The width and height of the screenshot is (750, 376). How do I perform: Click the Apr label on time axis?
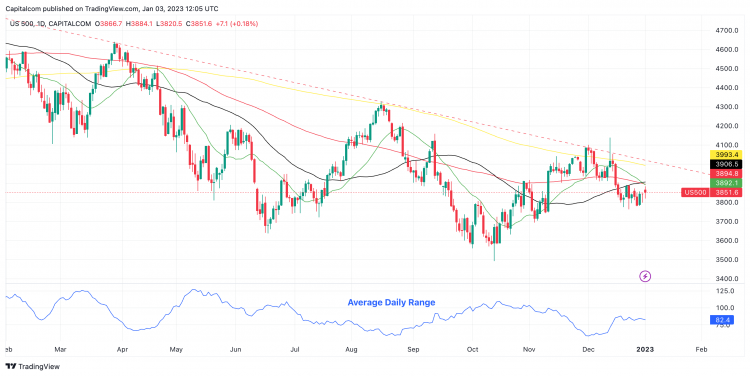[x=122, y=349]
